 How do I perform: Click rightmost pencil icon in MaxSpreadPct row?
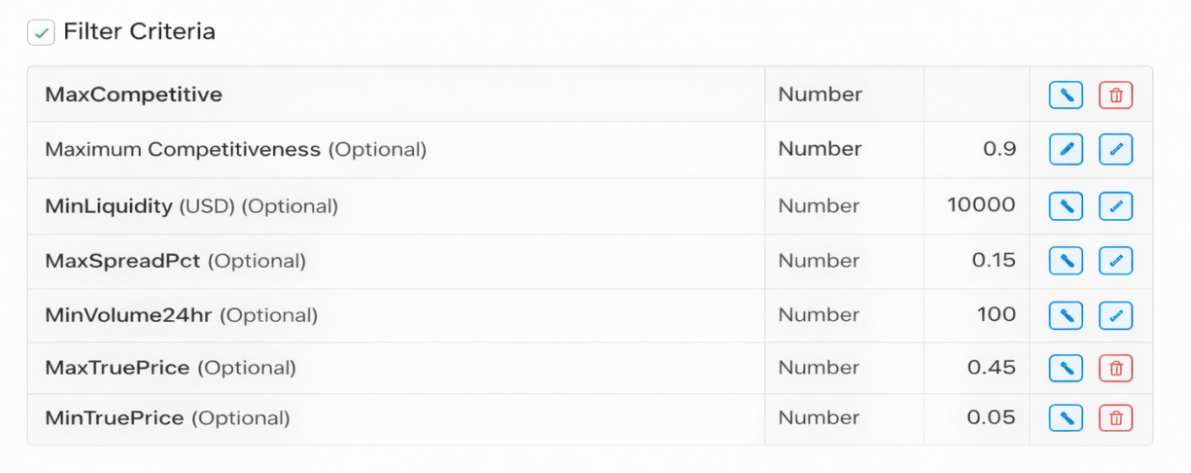[1116, 261]
